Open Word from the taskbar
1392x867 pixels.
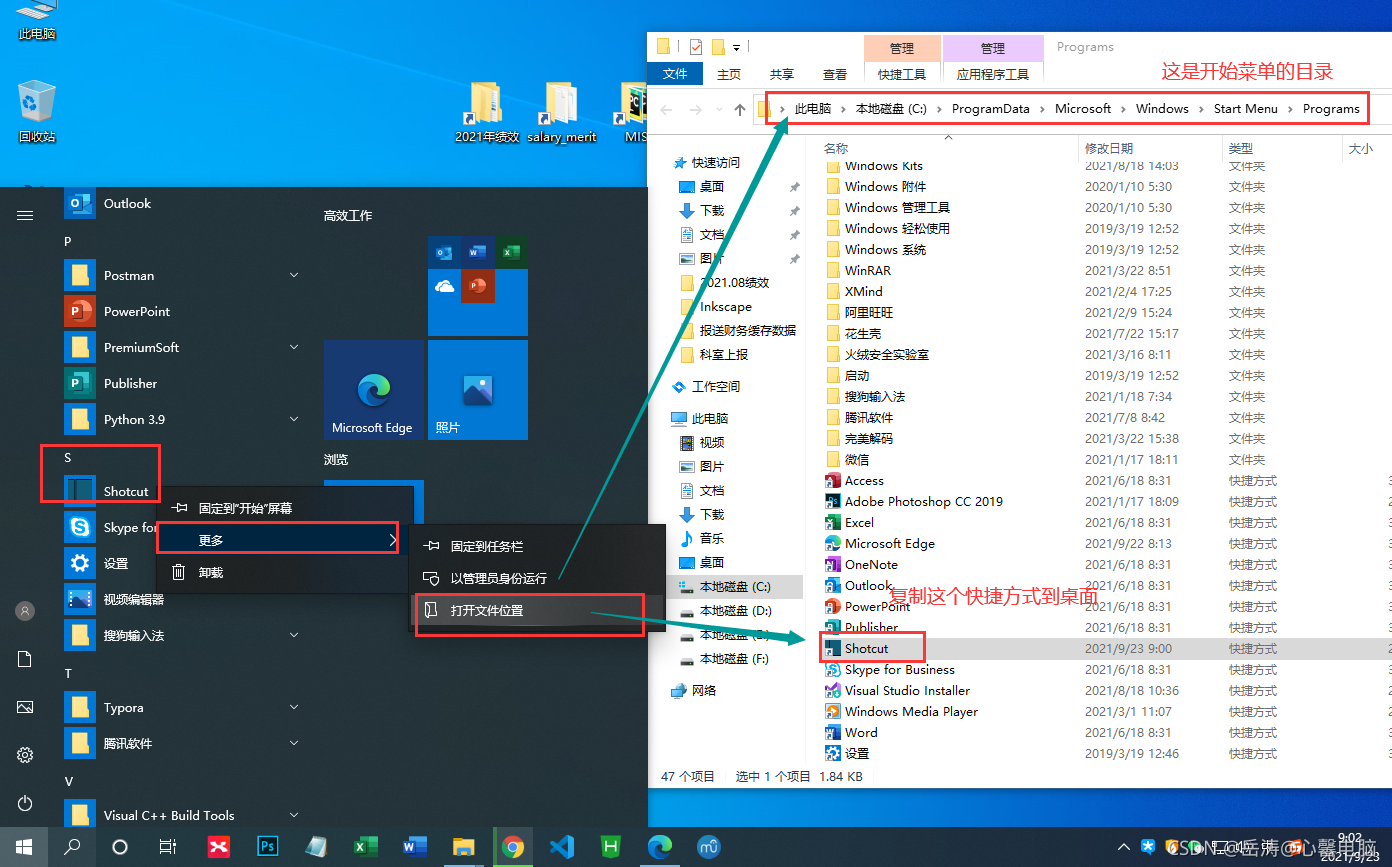[x=414, y=847]
